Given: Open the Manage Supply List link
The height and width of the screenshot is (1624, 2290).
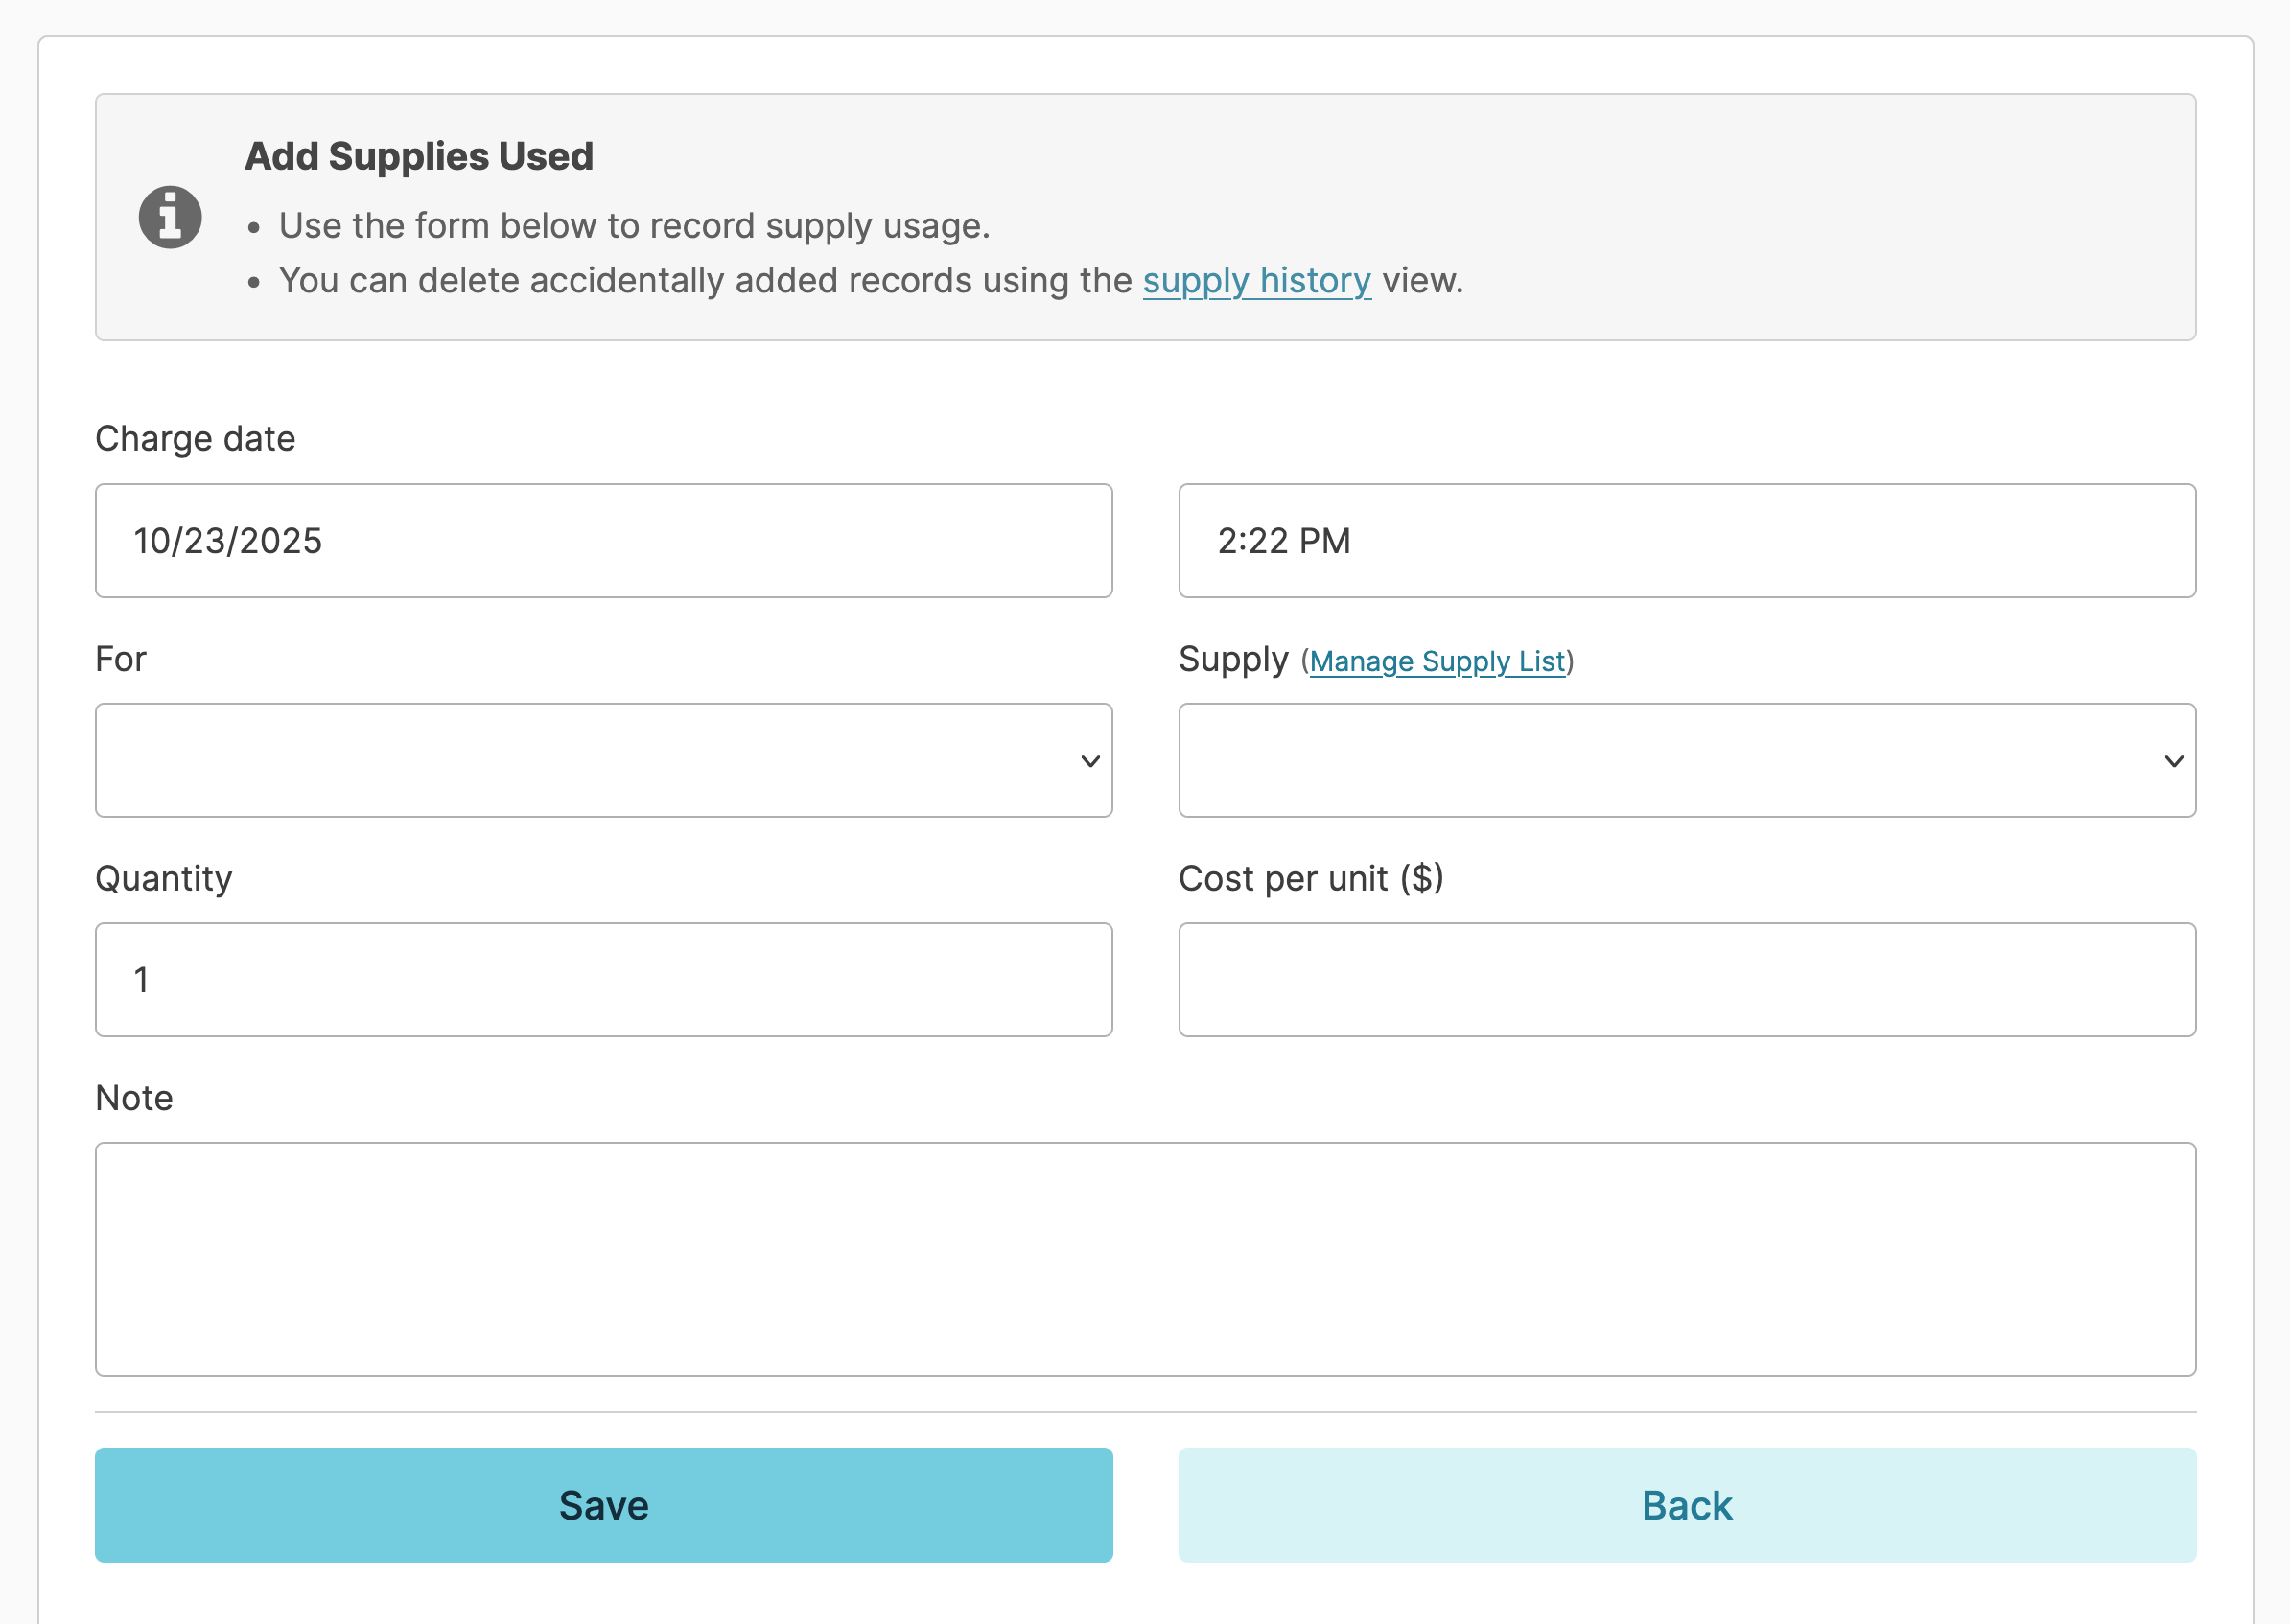Looking at the screenshot, I should point(1436,662).
